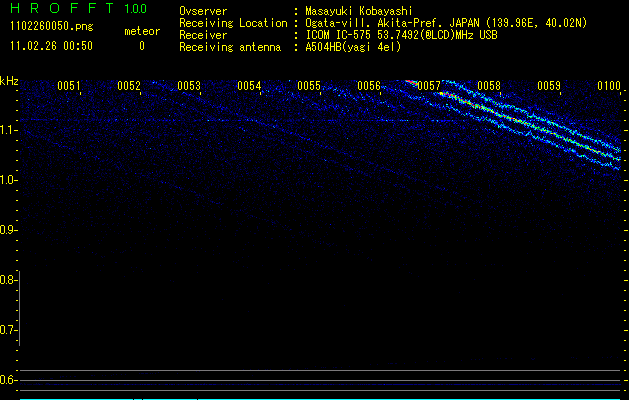Screen dimensions: 629x400
Task: Click the kHz axis unit label
Action: pos(9,81)
